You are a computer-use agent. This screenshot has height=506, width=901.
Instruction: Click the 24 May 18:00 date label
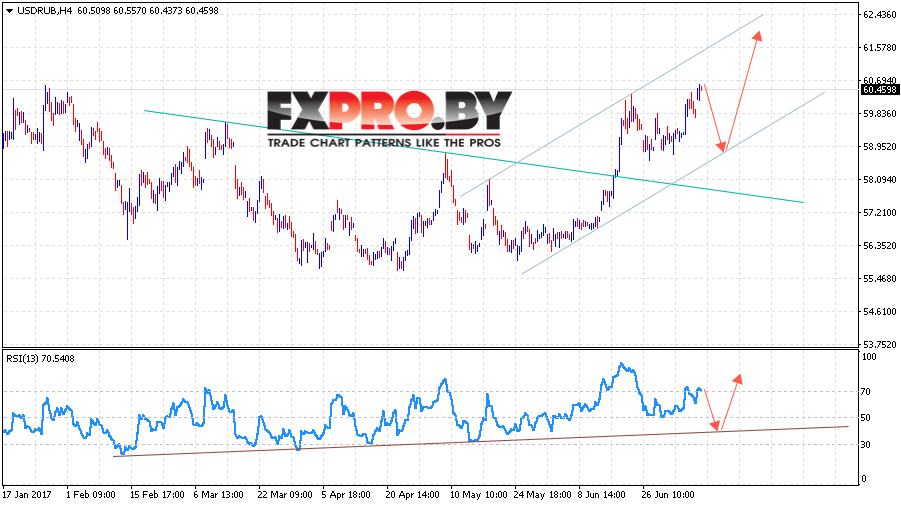pos(542,495)
